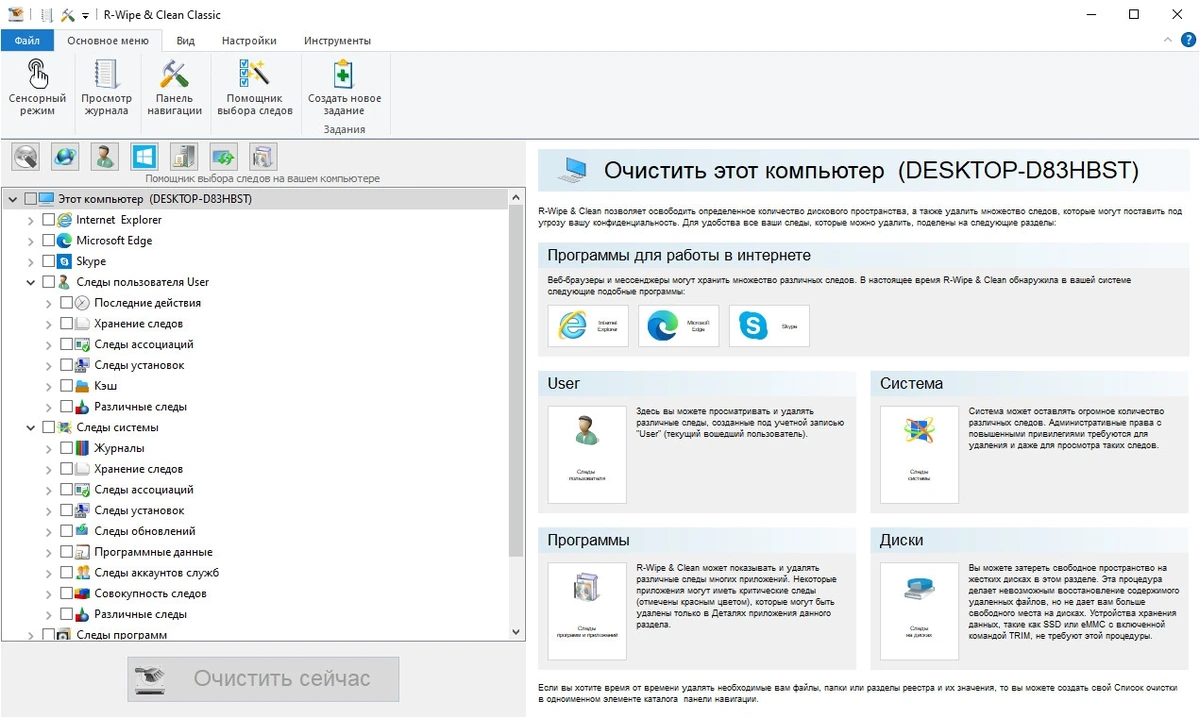Check the Журналы checkbox
This screenshot has width=1200, height=718.
tap(66, 448)
